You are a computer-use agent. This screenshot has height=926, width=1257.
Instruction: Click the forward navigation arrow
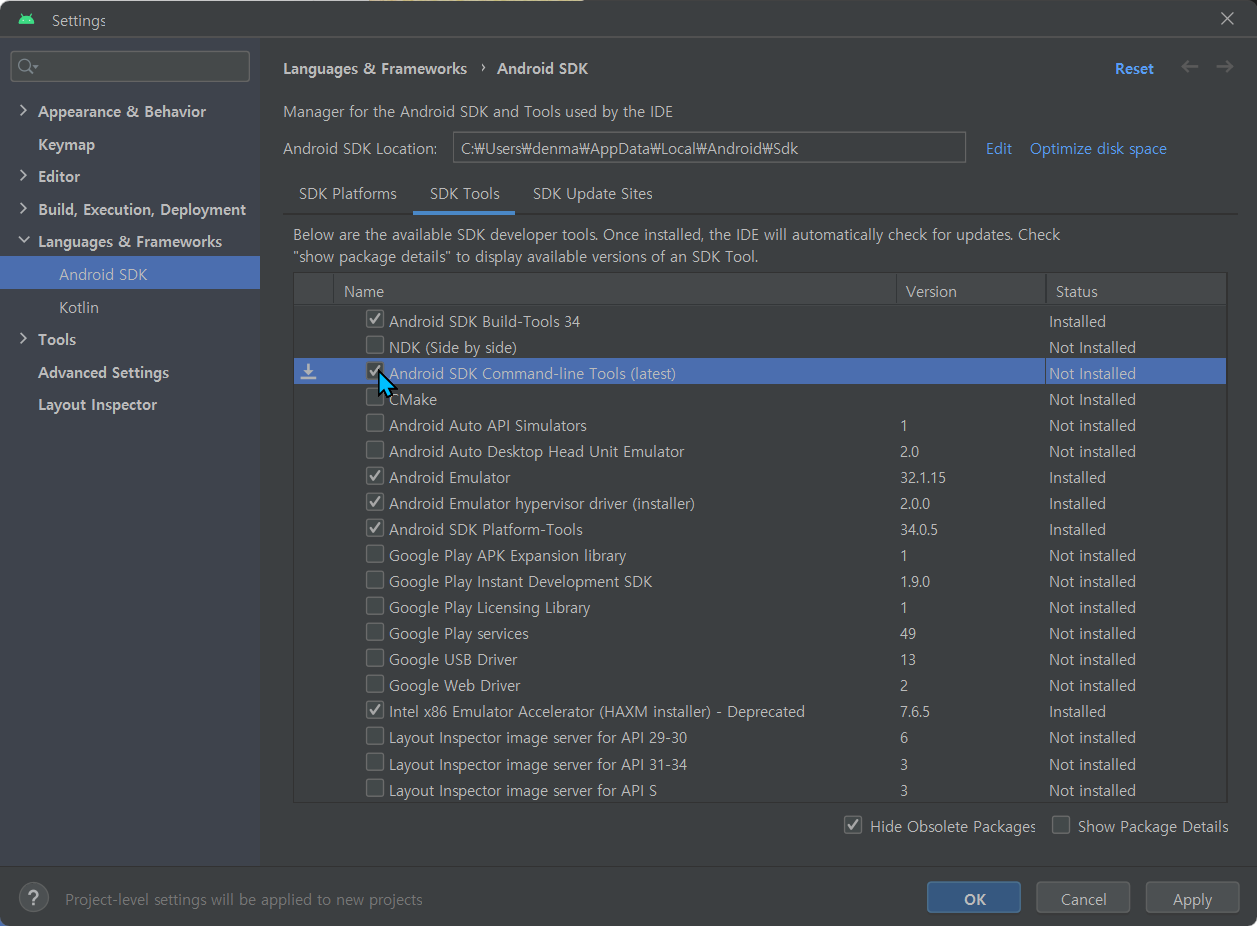pyautogui.click(x=1224, y=67)
